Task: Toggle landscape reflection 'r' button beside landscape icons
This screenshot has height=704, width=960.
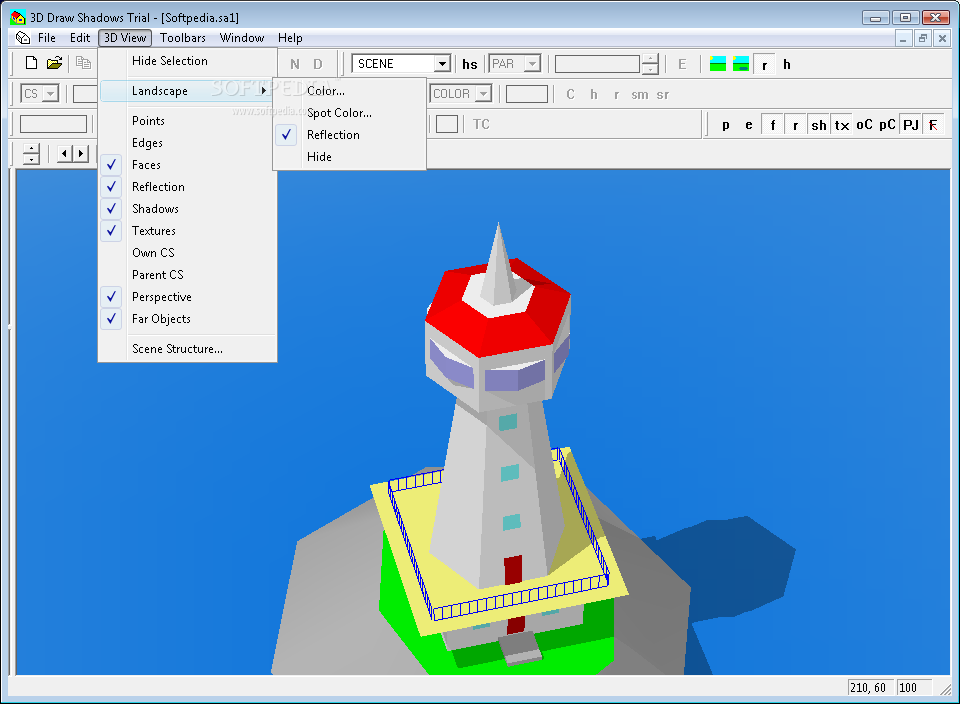Action: (764, 64)
